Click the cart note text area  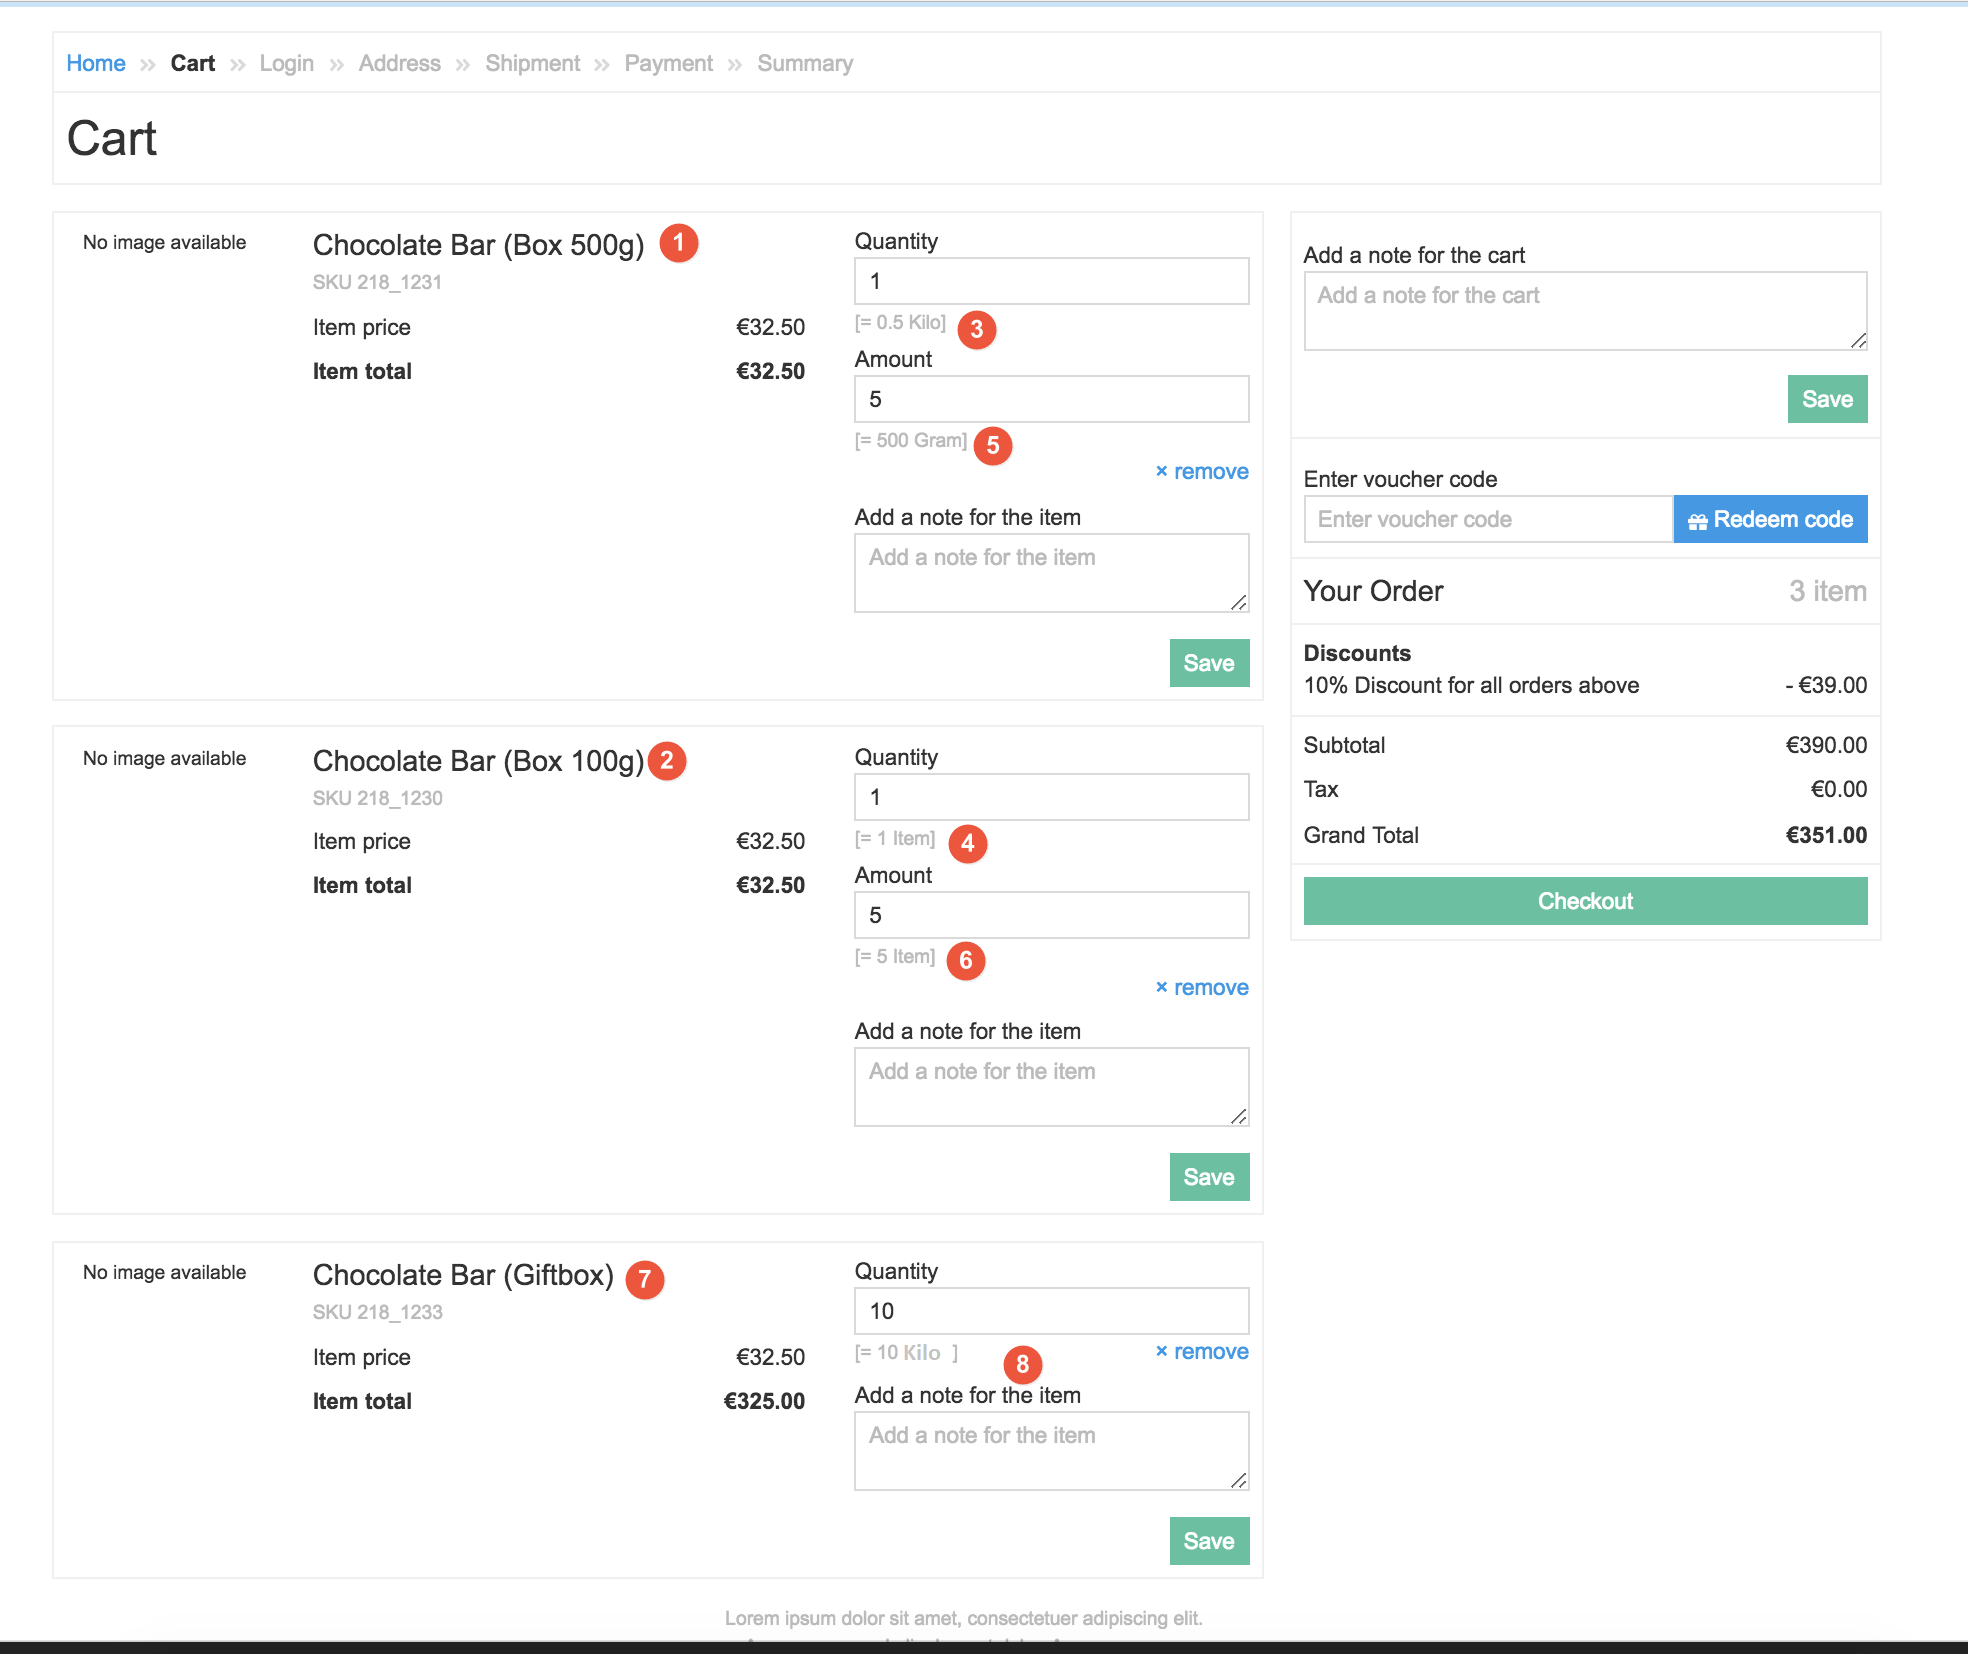(1584, 311)
